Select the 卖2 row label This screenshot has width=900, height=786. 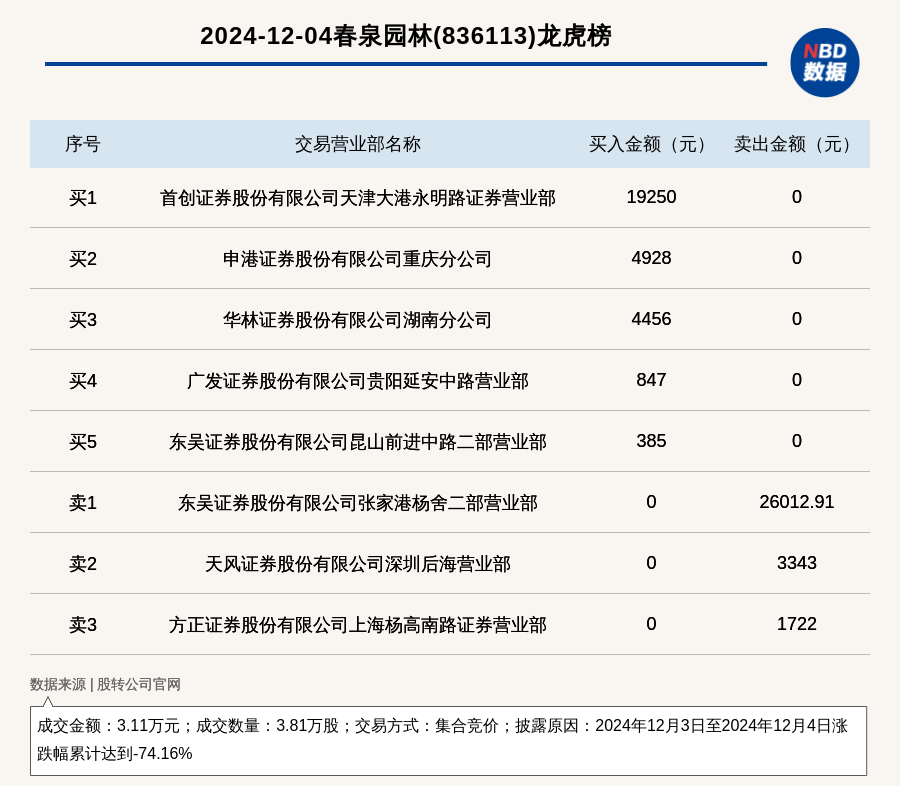tap(83, 564)
